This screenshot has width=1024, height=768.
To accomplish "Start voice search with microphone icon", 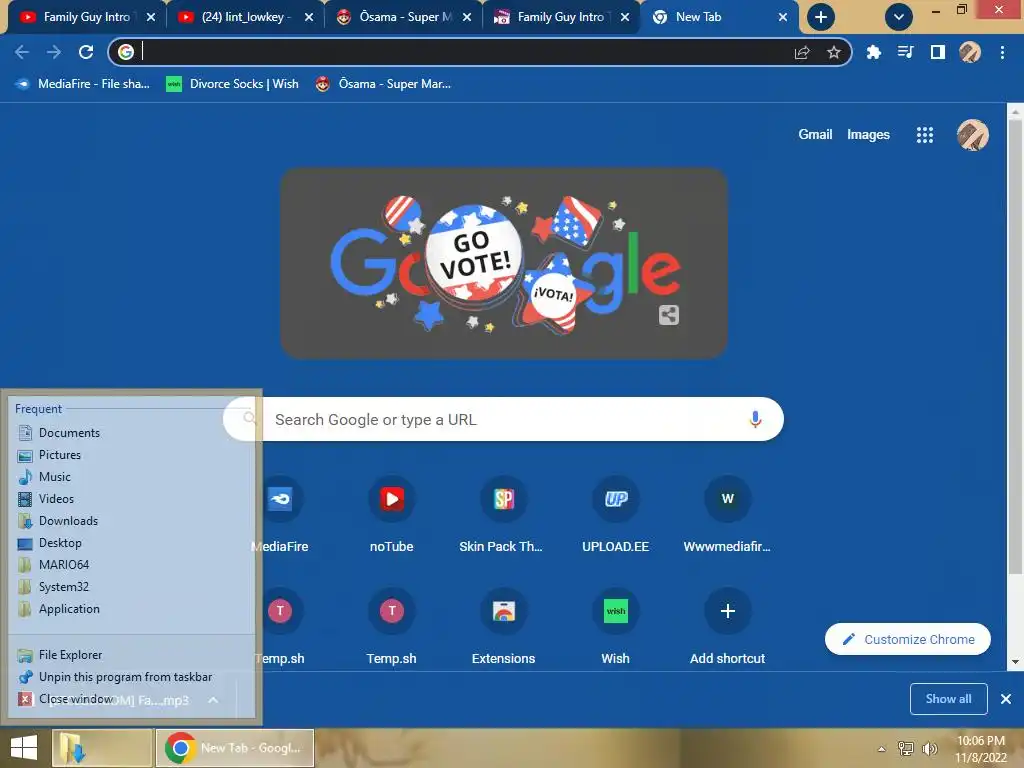I will pyautogui.click(x=755, y=419).
